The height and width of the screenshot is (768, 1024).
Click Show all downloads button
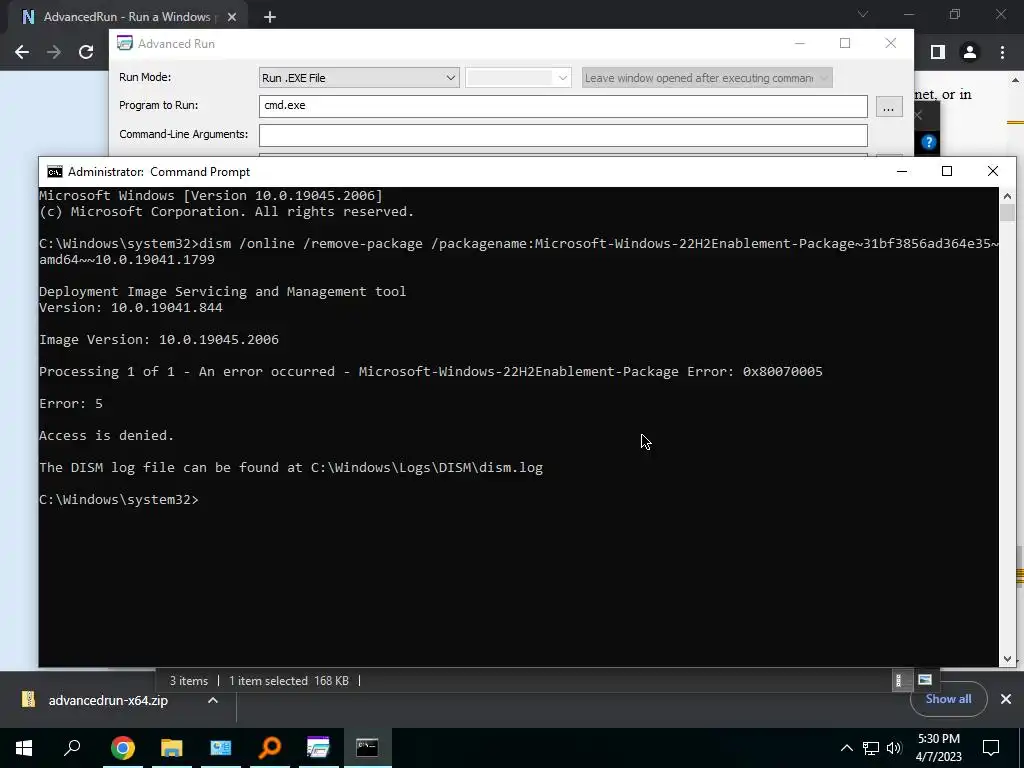tap(948, 699)
